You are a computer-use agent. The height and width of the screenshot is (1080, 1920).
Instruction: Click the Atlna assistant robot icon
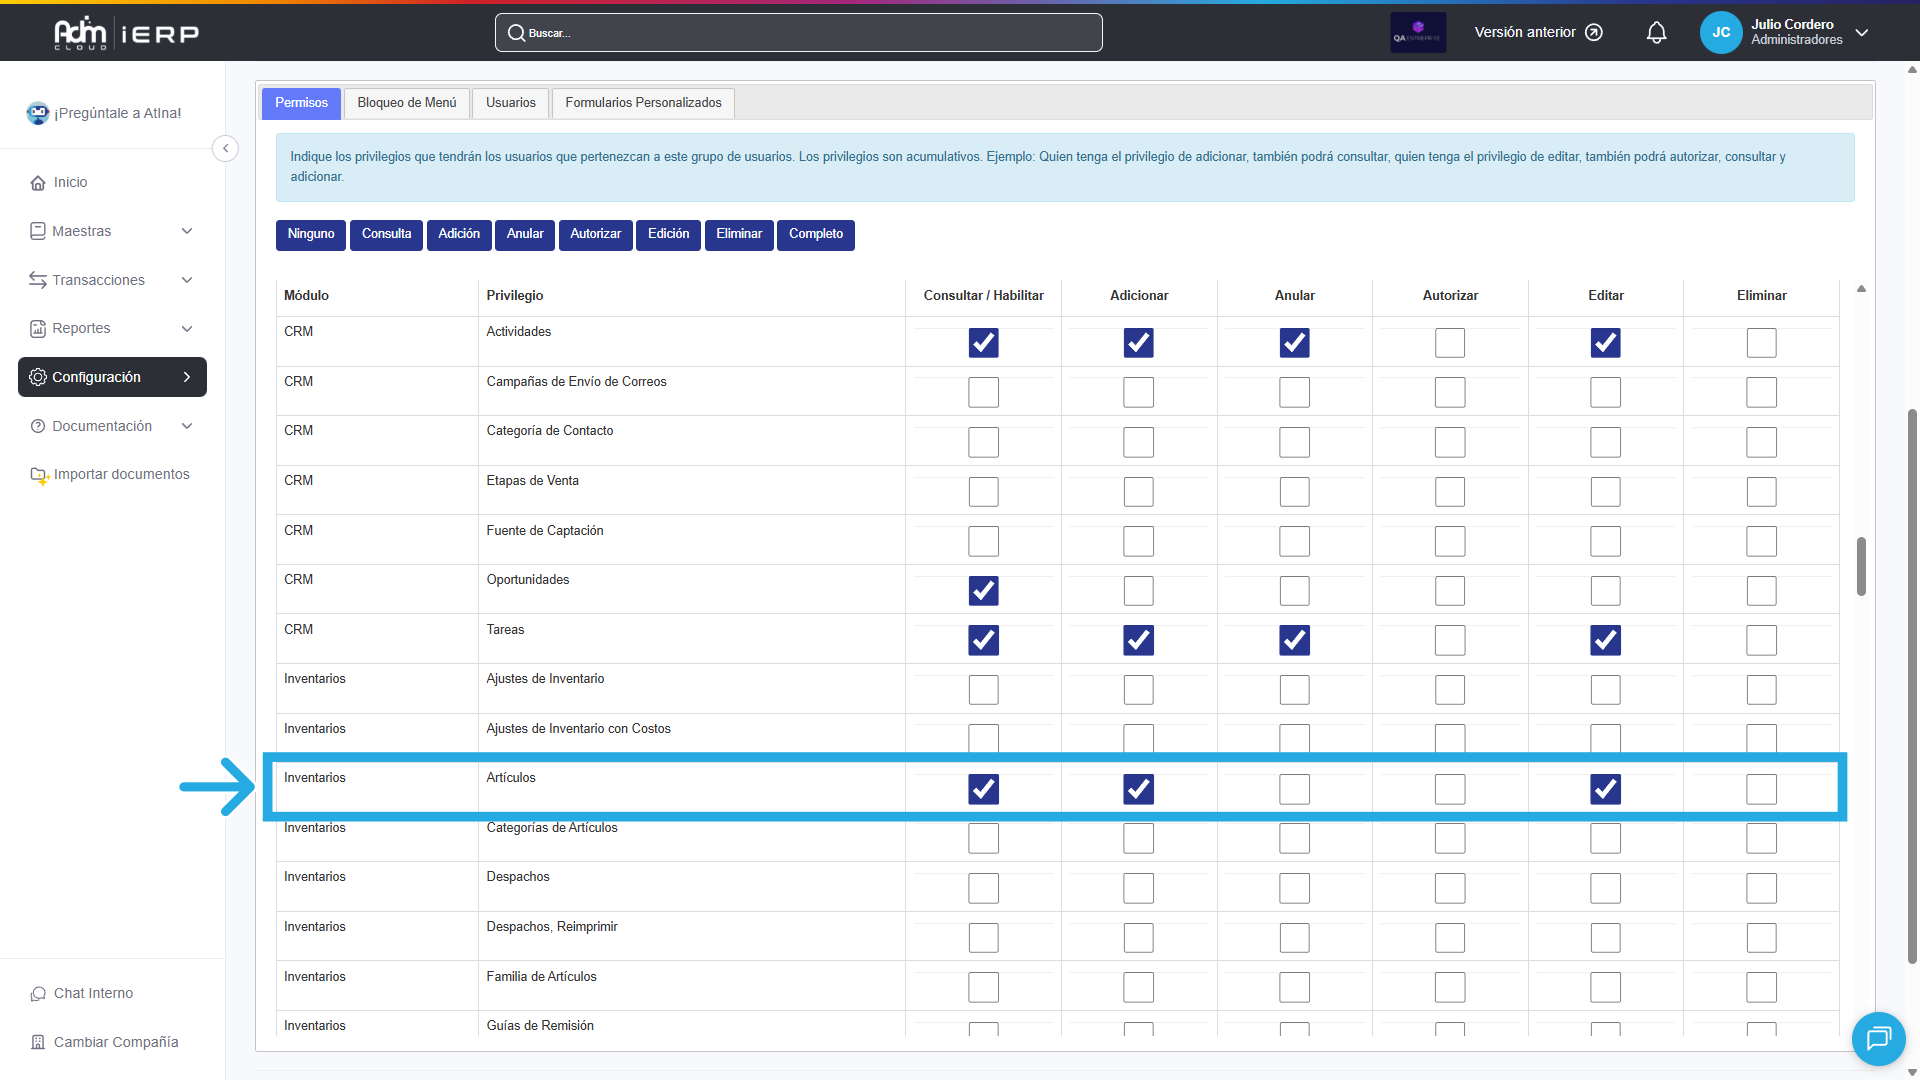click(x=38, y=113)
